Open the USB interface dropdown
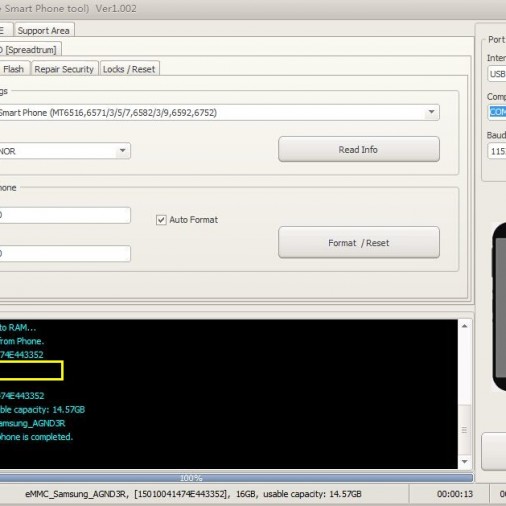This screenshot has height=506, width=506. [497, 74]
